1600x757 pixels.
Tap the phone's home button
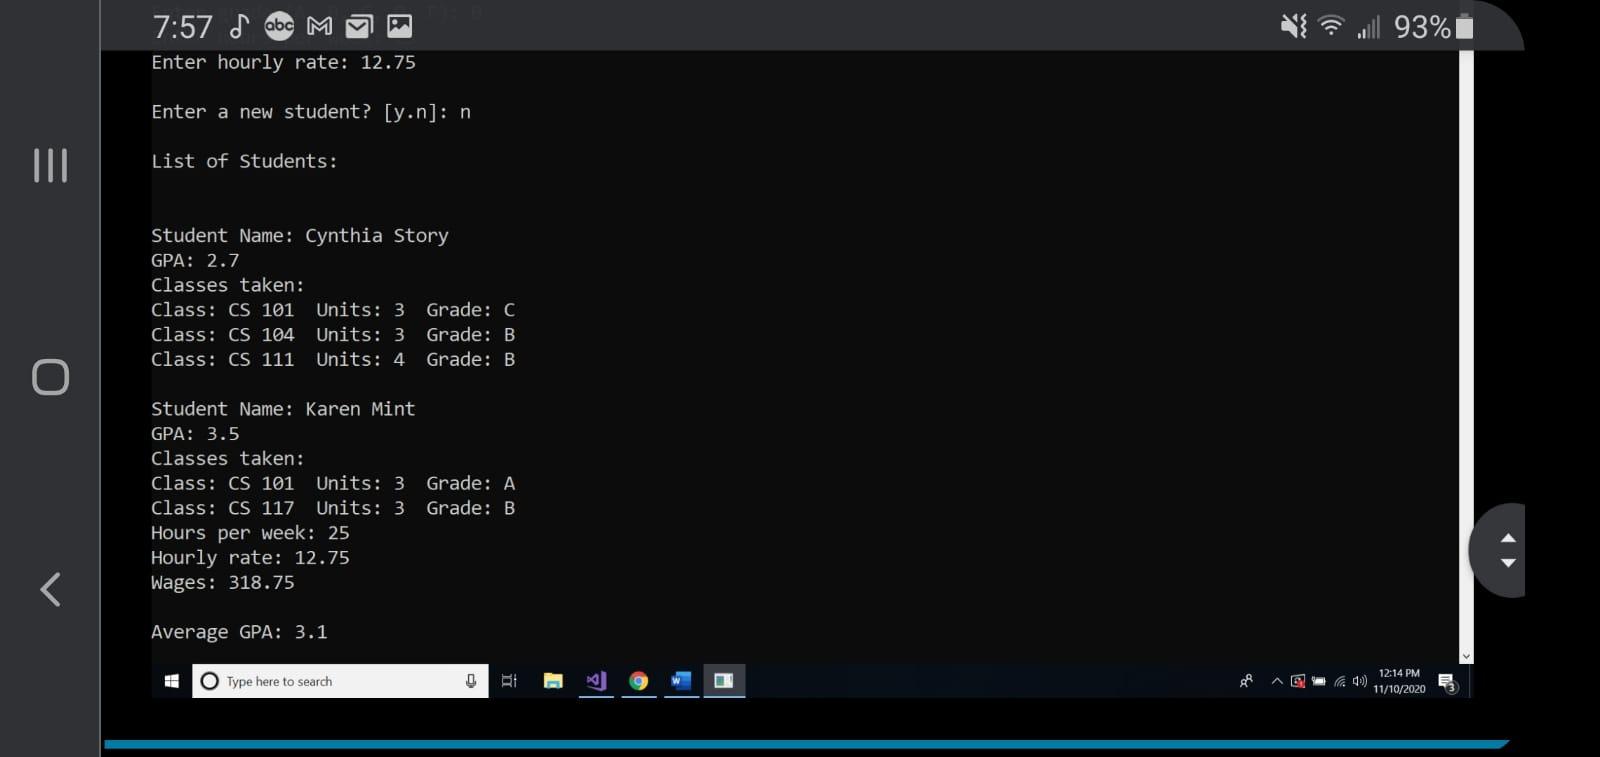[x=50, y=377]
